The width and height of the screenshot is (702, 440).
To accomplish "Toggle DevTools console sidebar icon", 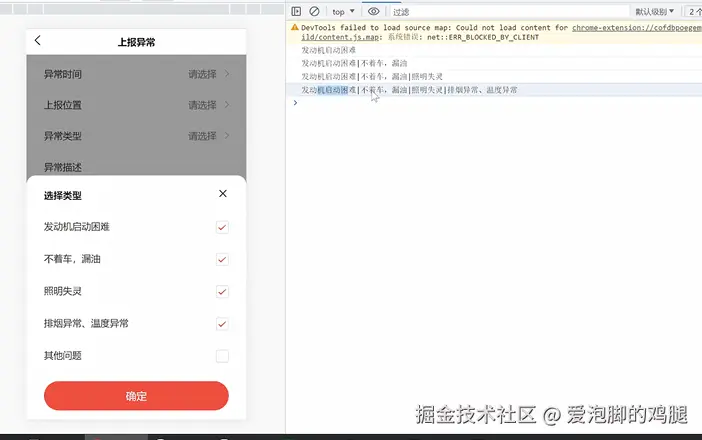I will pyautogui.click(x=296, y=11).
